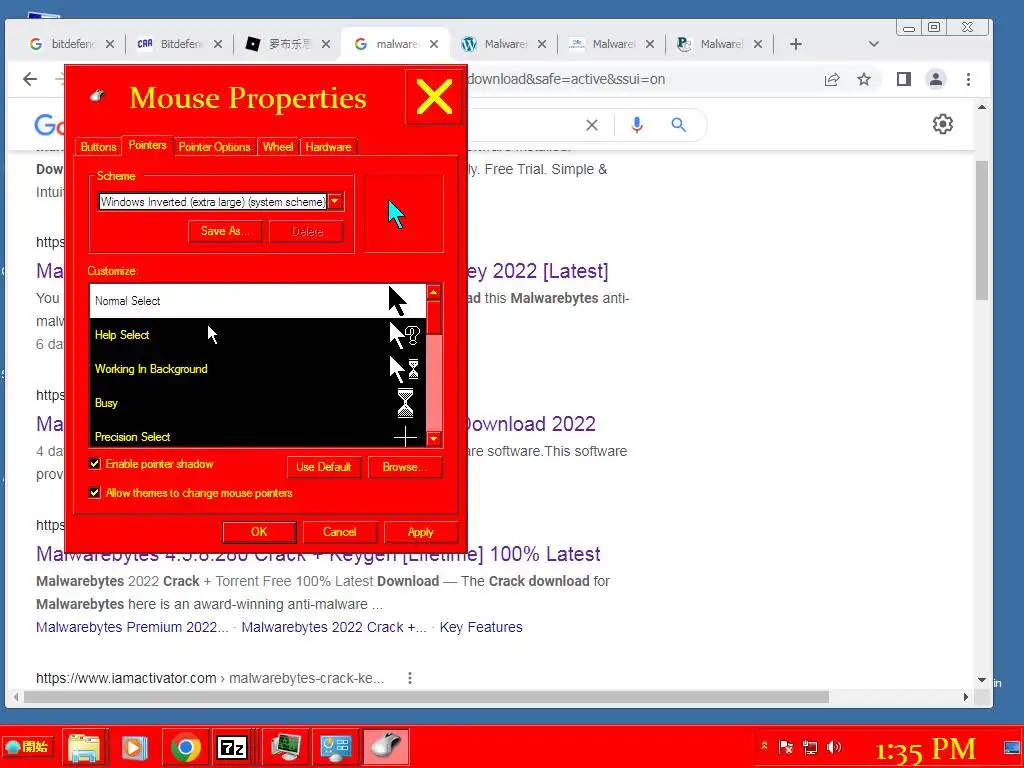Expand Chrome tab search chevron

[x=874, y=44]
